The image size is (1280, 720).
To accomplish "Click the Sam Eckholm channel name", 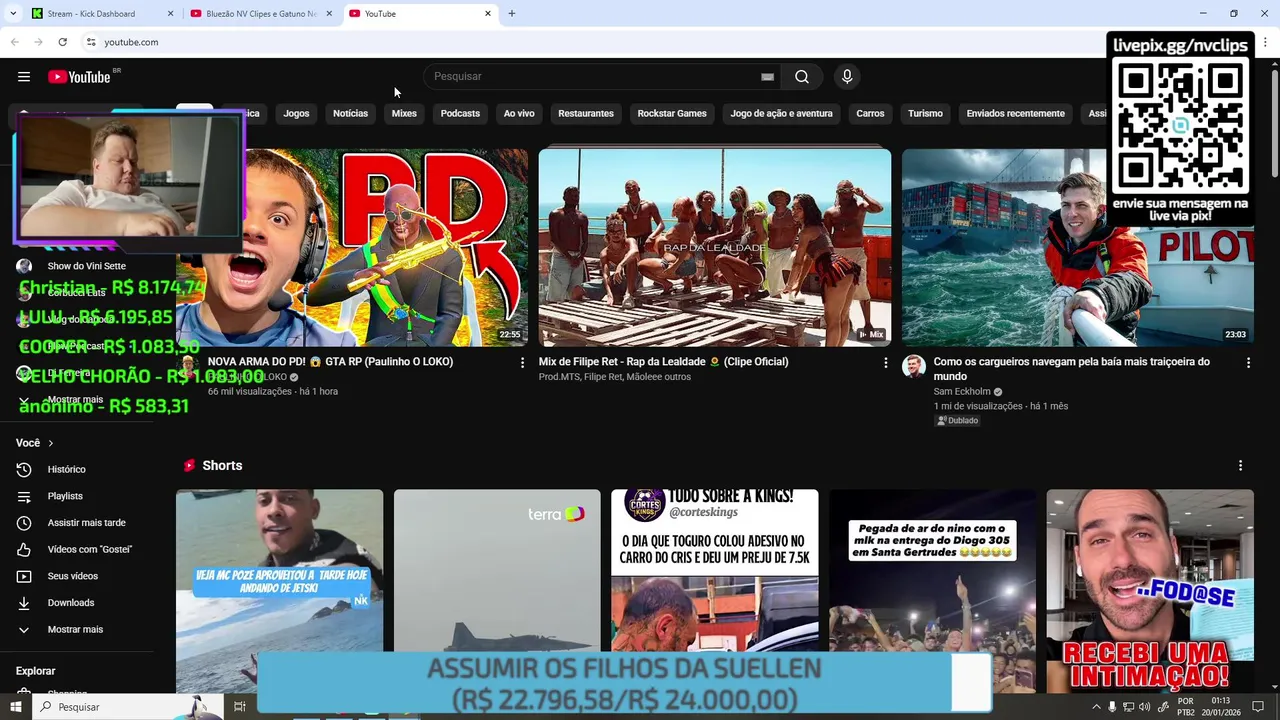I will click(962, 392).
